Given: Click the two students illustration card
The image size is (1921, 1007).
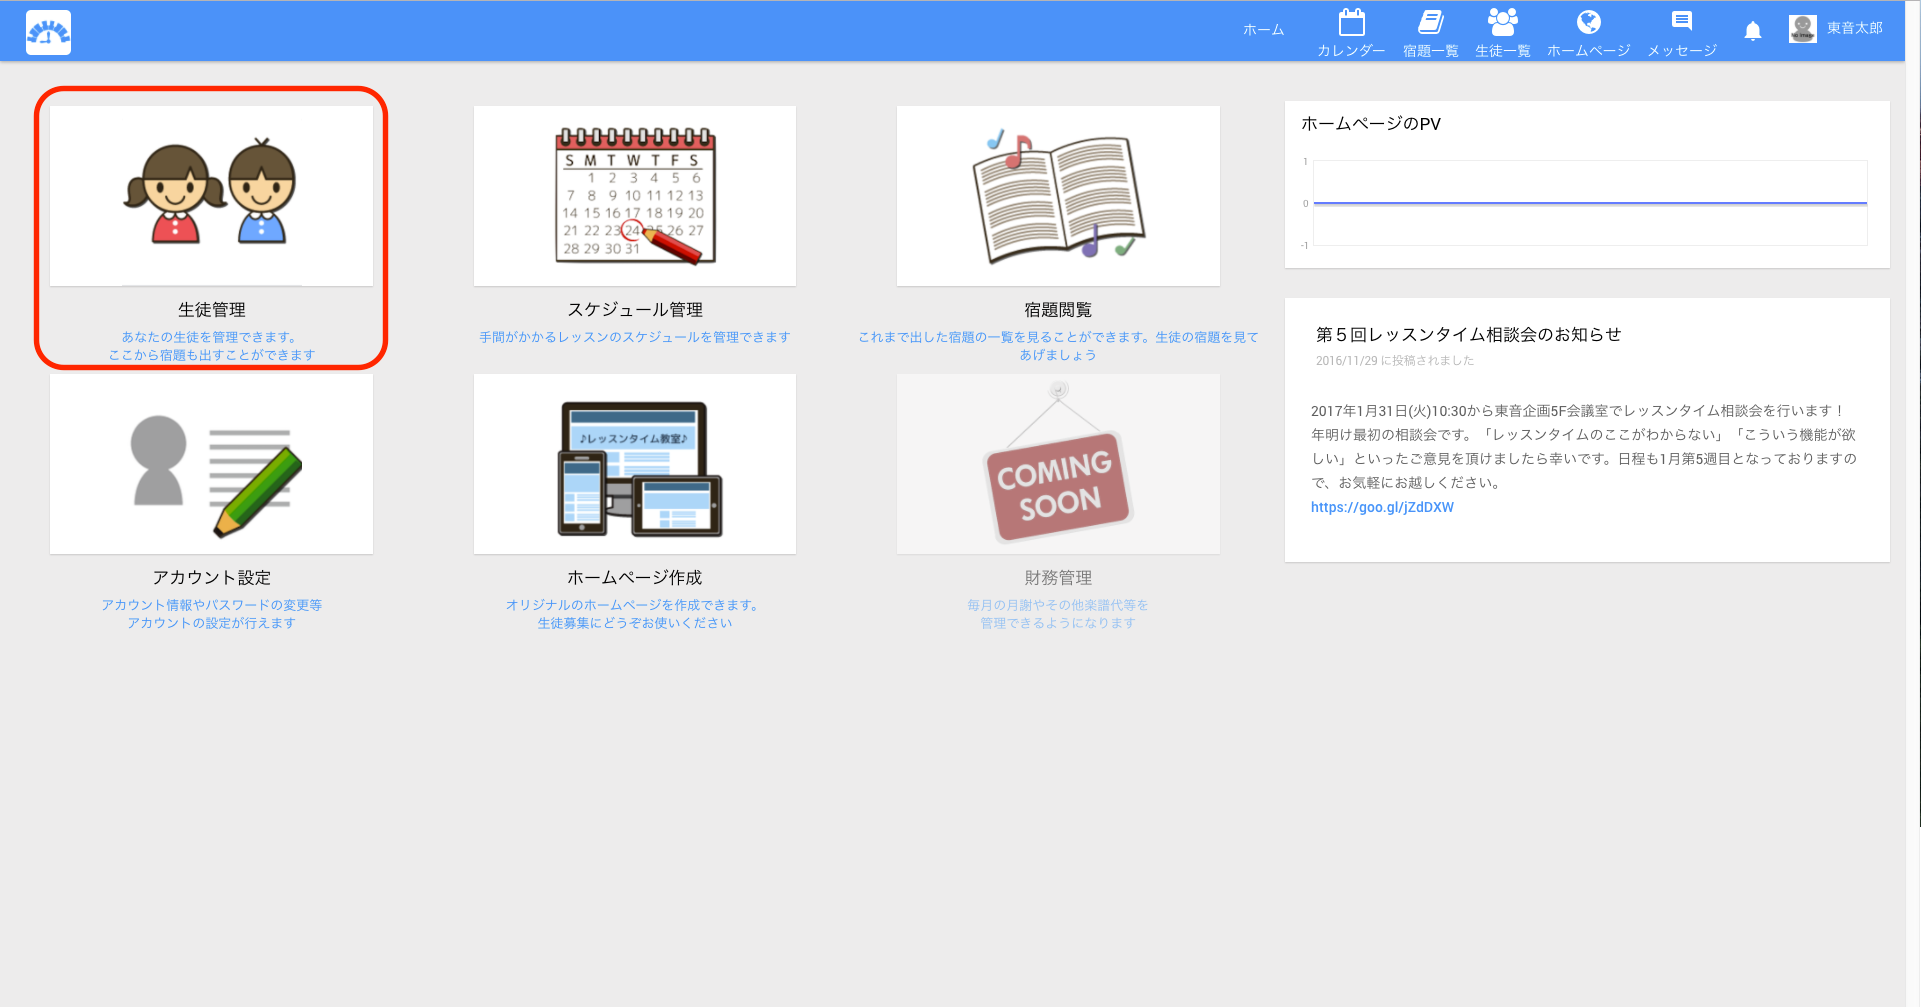Looking at the screenshot, I should click(211, 196).
